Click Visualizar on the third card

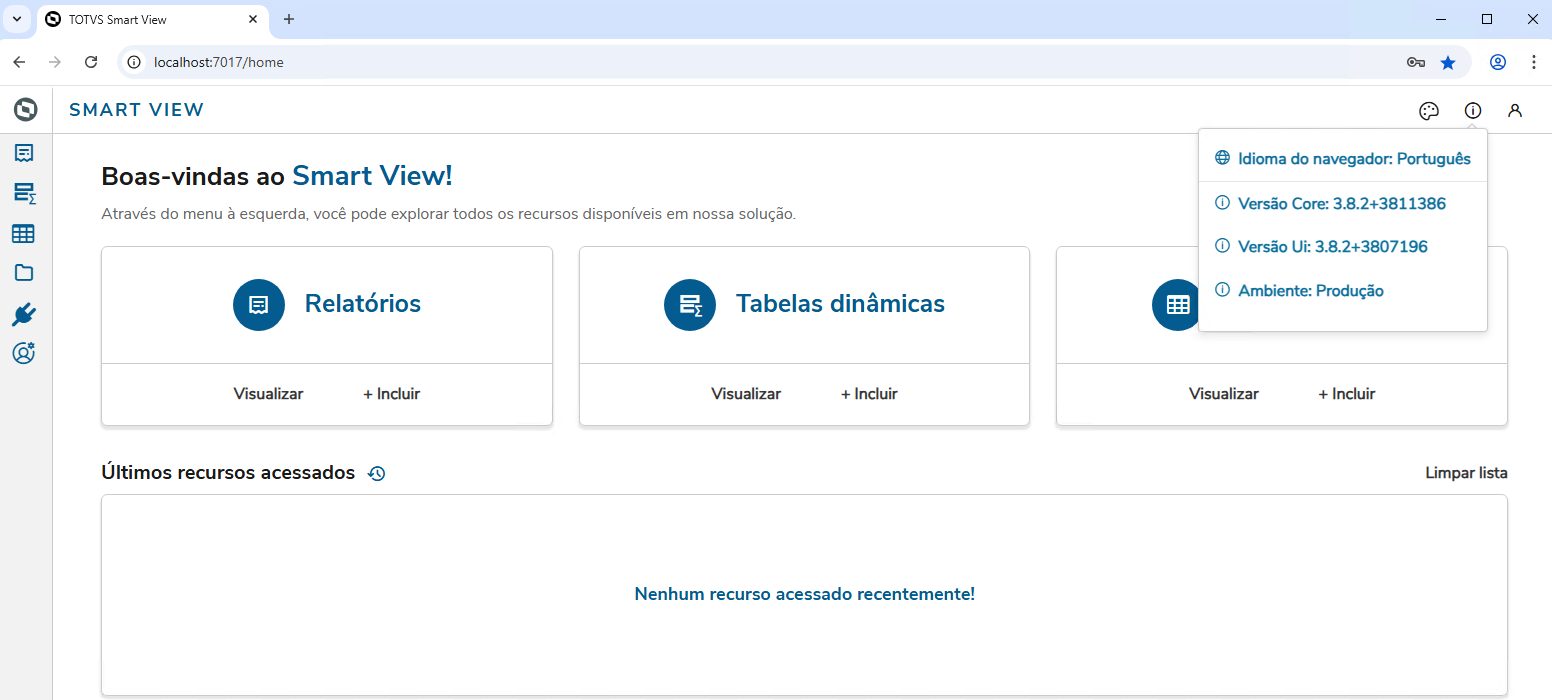(1224, 394)
